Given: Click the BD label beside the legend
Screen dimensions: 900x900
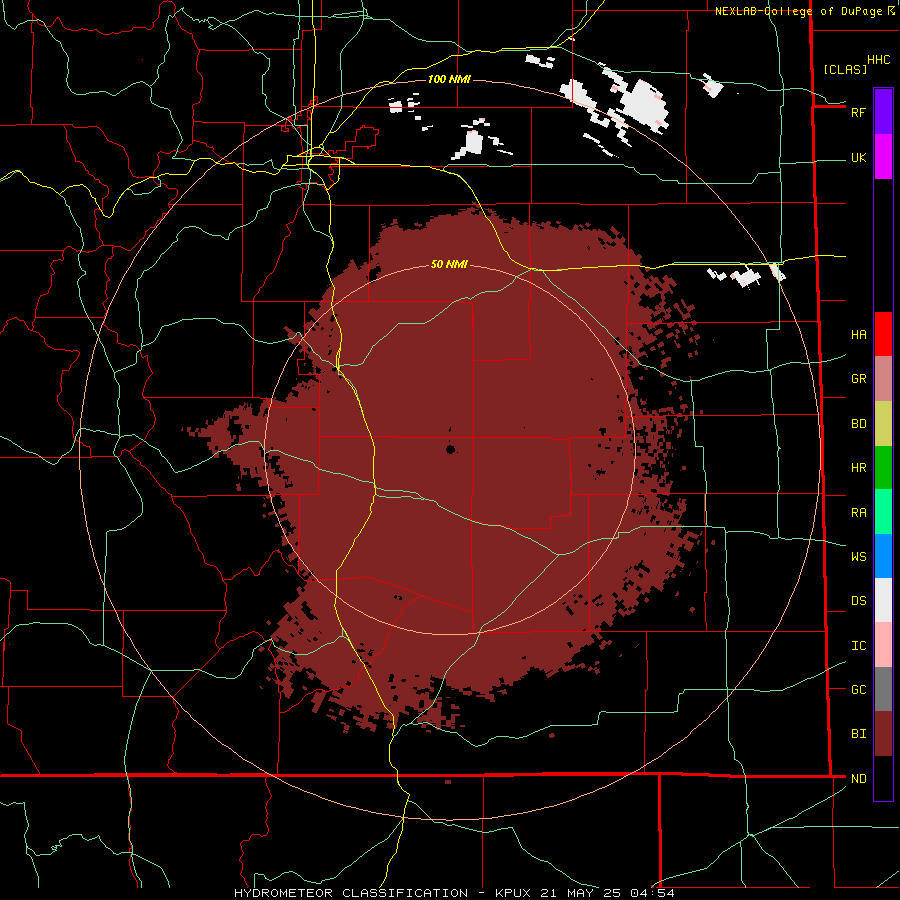Looking at the screenshot, I should point(859,424).
